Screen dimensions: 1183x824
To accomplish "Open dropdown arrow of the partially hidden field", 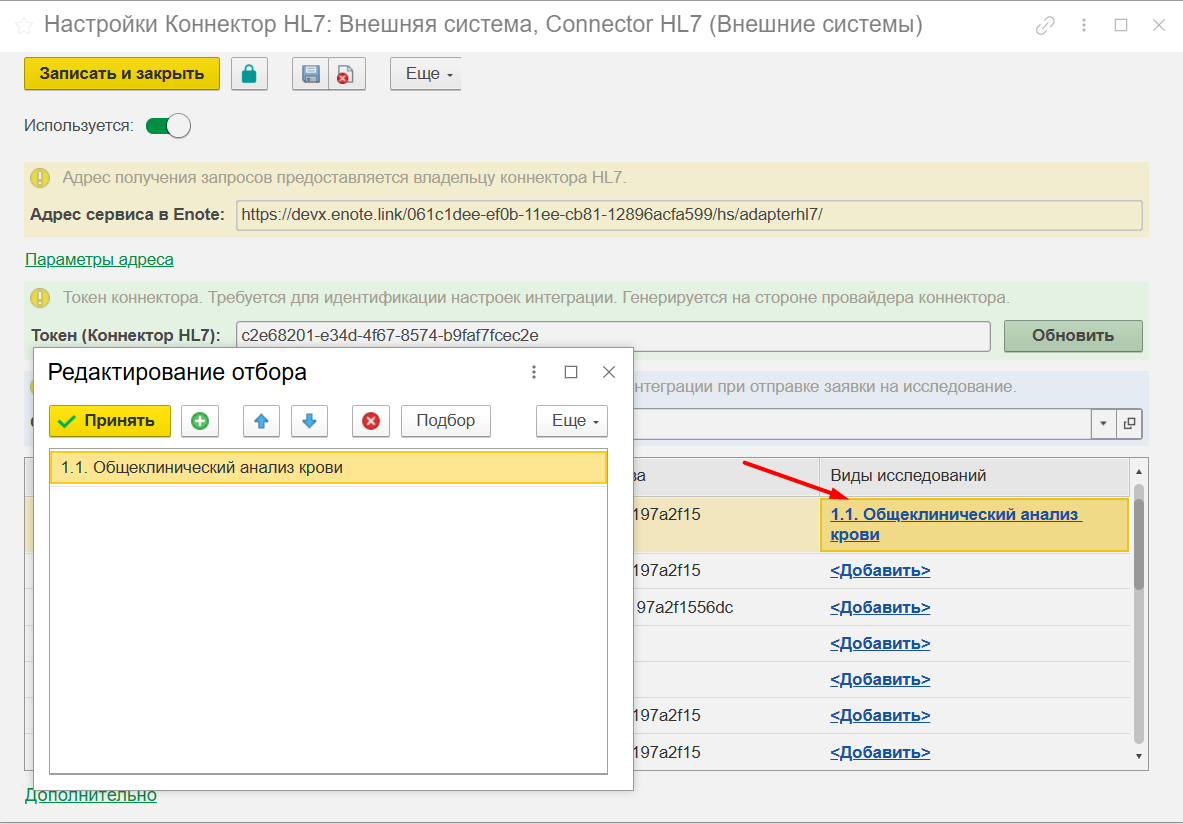I will 1103,424.
